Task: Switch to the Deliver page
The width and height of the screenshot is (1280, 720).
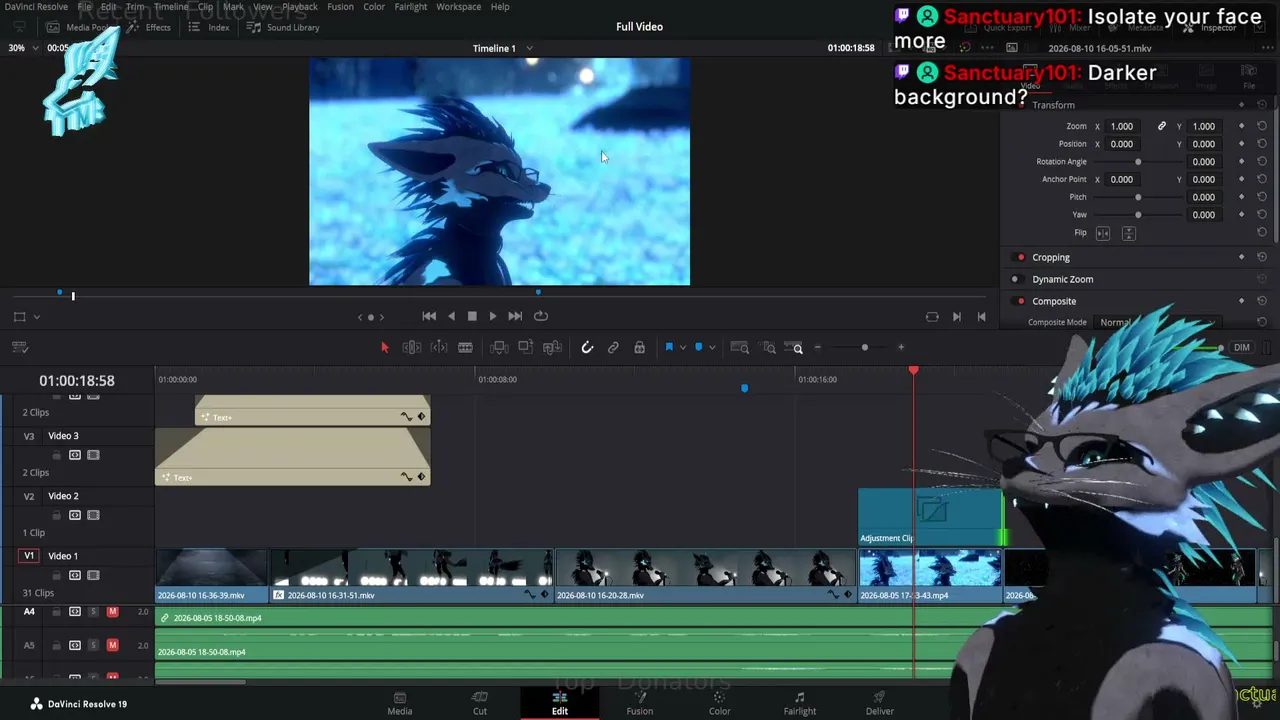Action: [x=880, y=704]
